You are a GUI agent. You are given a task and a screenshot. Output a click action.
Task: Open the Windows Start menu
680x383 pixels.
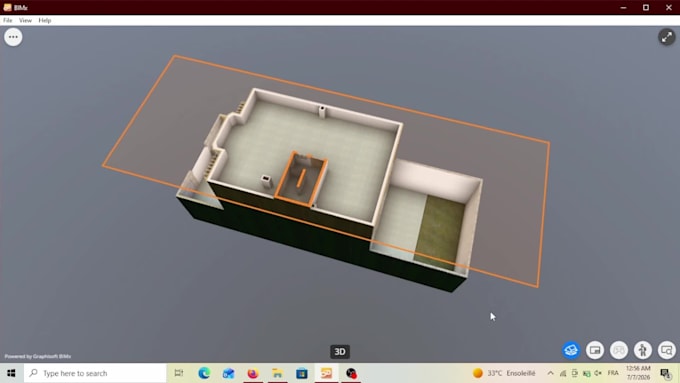pyautogui.click(x=11, y=373)
